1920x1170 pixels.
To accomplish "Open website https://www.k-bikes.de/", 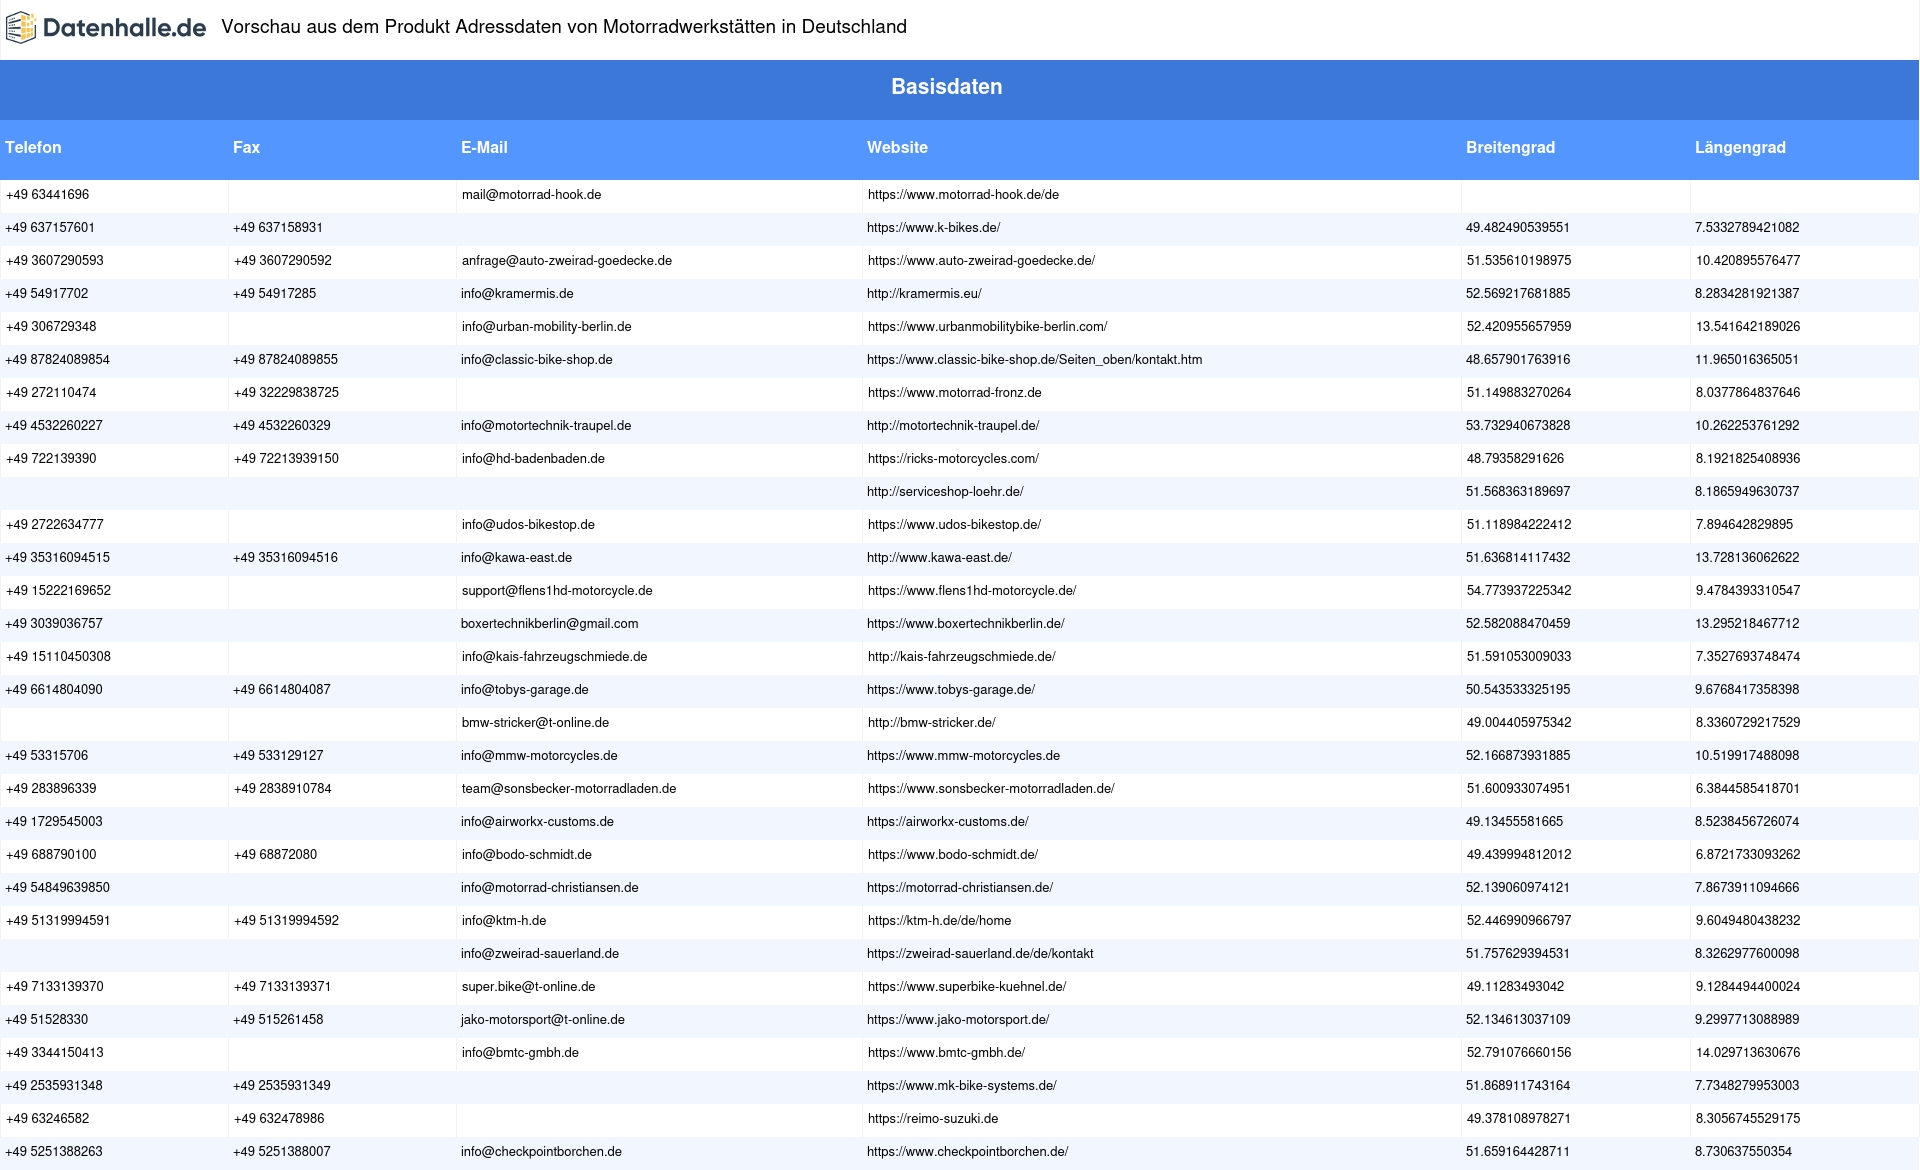I will click(934, 228).
